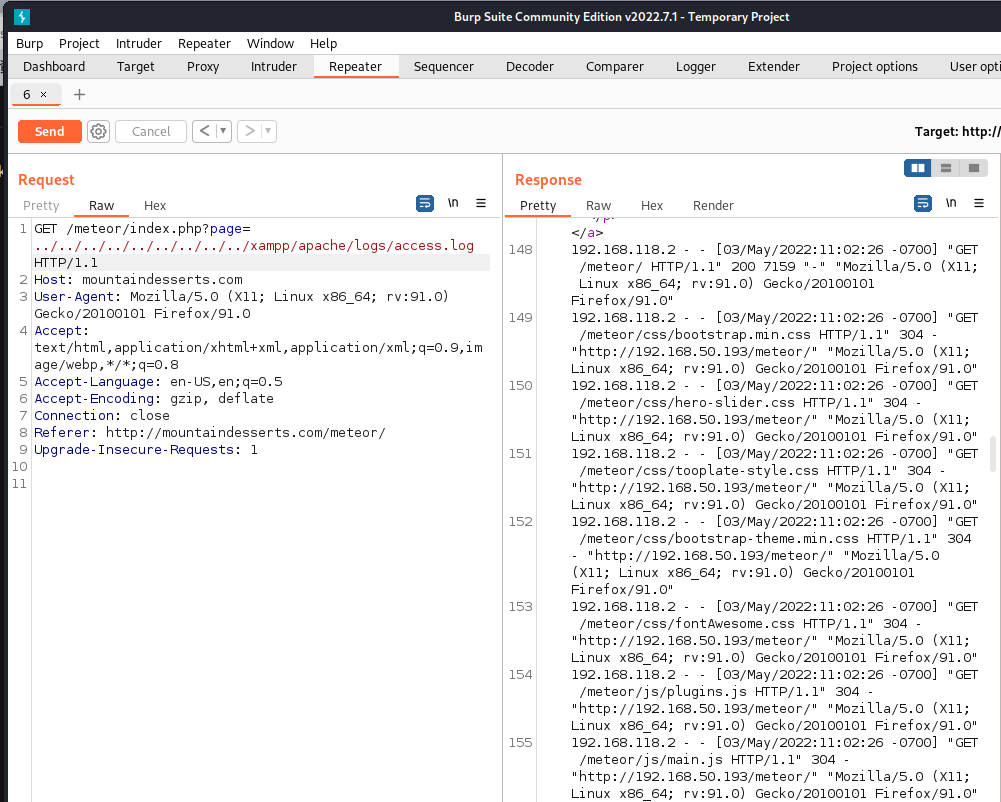Open the Project menu
Viewport: 1001px width, 802px height.
pyautogui.click(x=79, y=43)
